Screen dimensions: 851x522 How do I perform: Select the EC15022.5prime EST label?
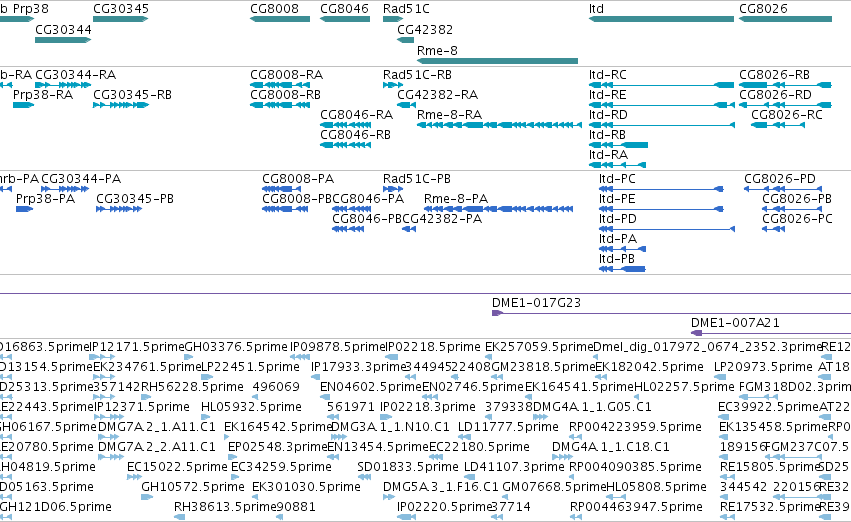click(x=177, y=467)
